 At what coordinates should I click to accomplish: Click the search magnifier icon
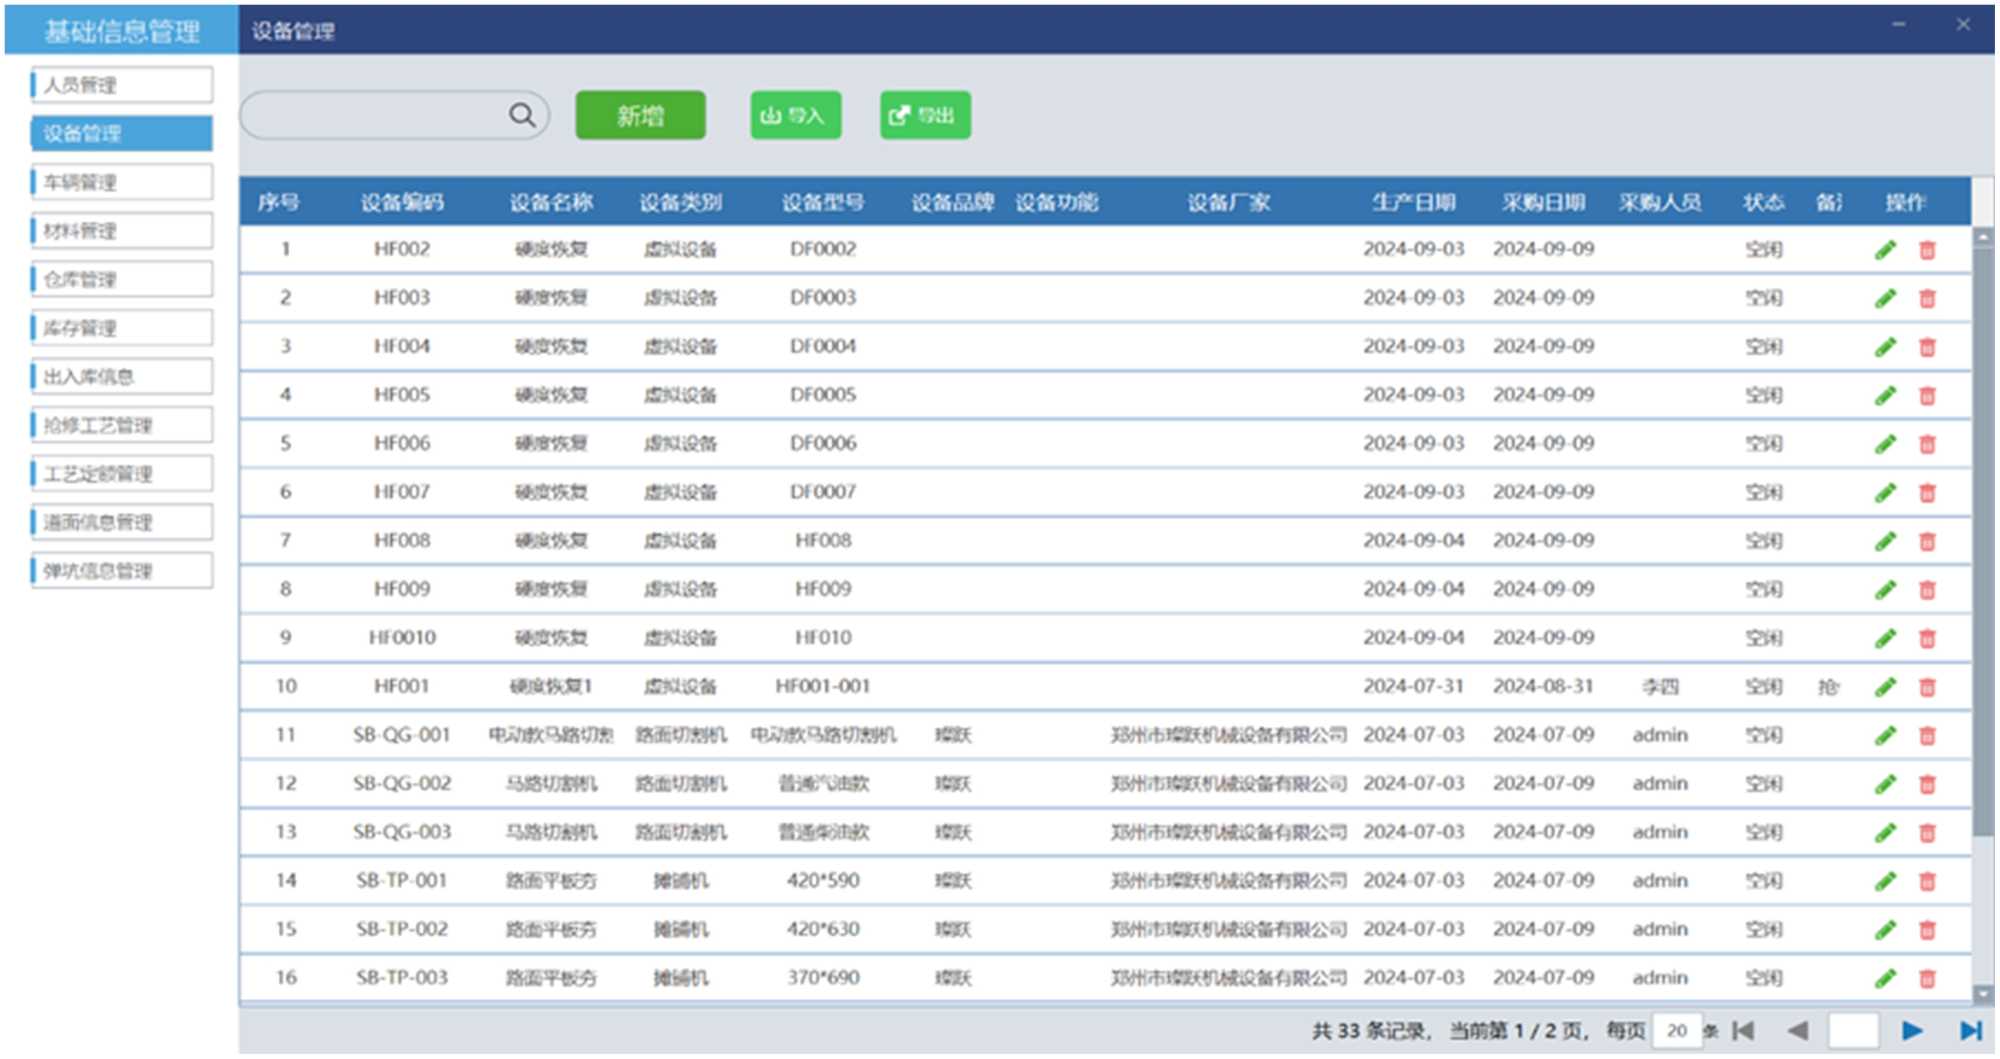point(522,115)
